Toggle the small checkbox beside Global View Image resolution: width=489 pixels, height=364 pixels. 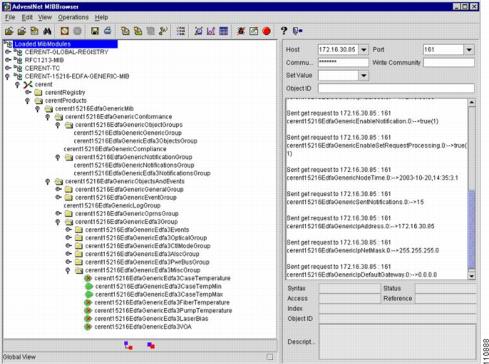point(270,357)
